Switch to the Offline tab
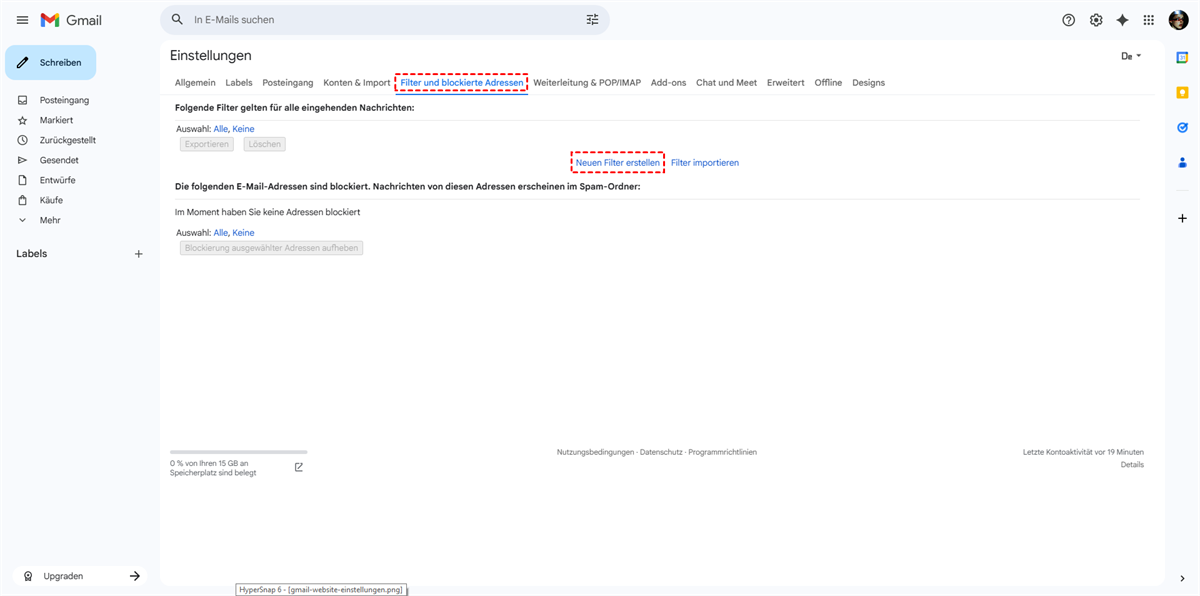The height and width of the screenshot is (596, 1200). (x=828, y=83)
